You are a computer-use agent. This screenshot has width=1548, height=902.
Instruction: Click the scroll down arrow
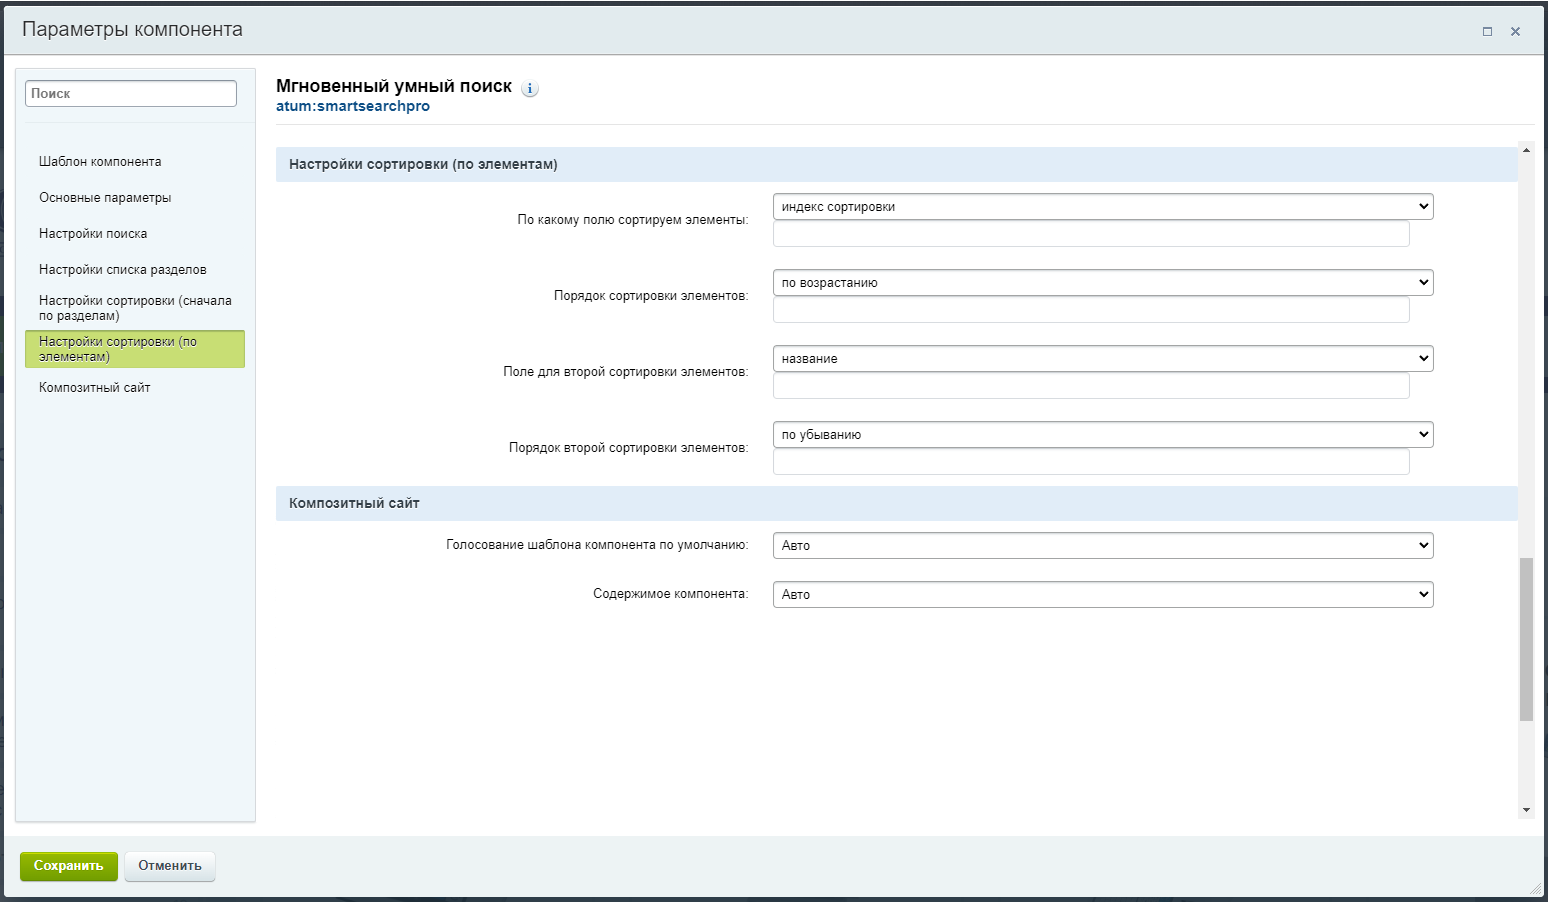point(1526,810)
